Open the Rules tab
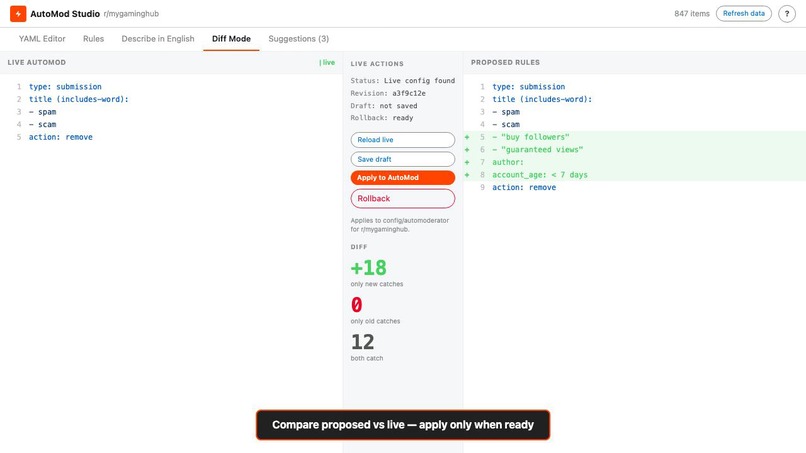806x453 pixels. click(94, 39)
